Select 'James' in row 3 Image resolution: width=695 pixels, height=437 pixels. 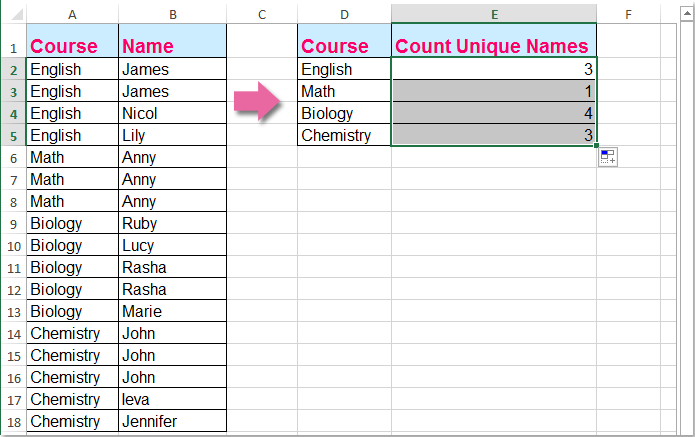[x=172, y=91]
